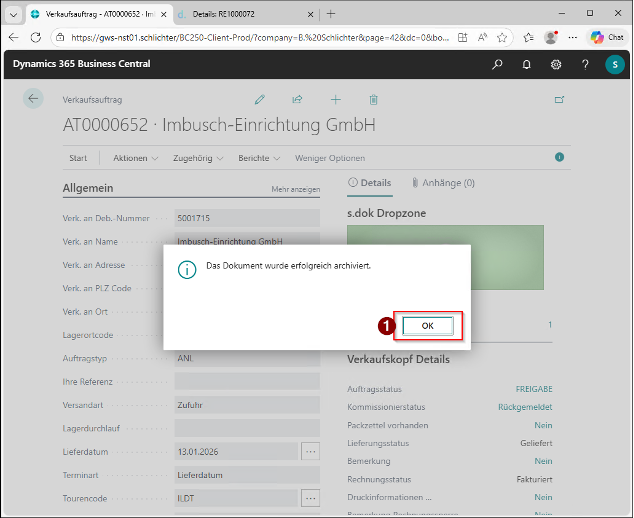Open the Start menu tab
634x518 pixels.
point(78,158)
